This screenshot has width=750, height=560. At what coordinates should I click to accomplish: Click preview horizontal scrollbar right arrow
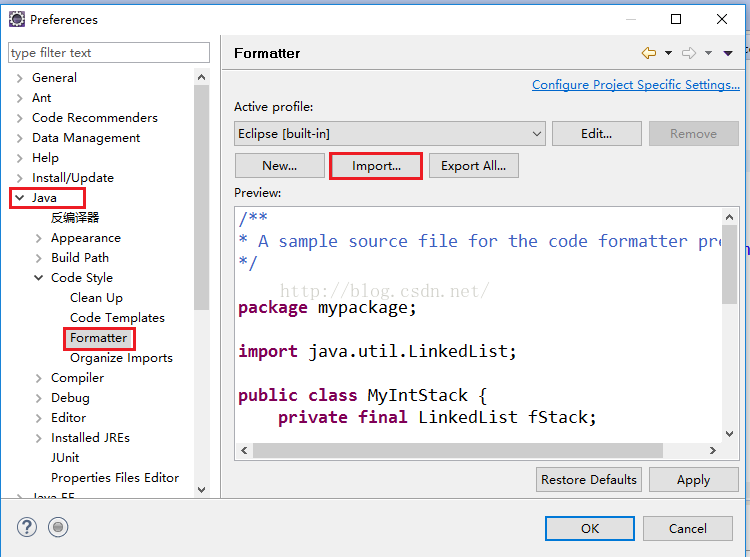(713, 450)
